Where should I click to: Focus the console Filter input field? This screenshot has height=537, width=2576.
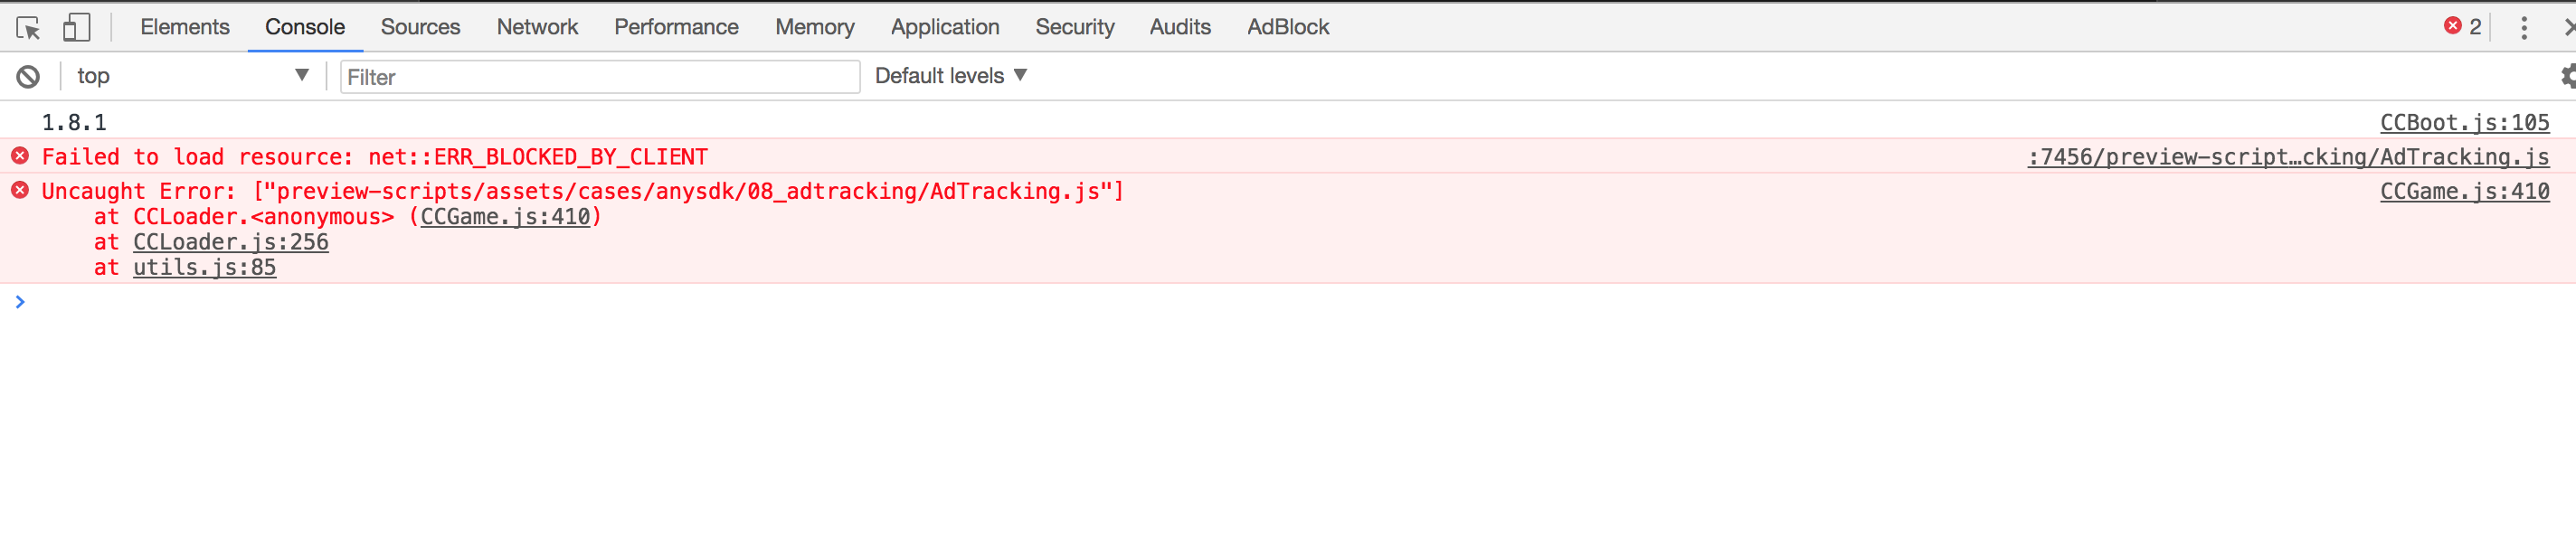pyautogui.click(x=600, y=77)
